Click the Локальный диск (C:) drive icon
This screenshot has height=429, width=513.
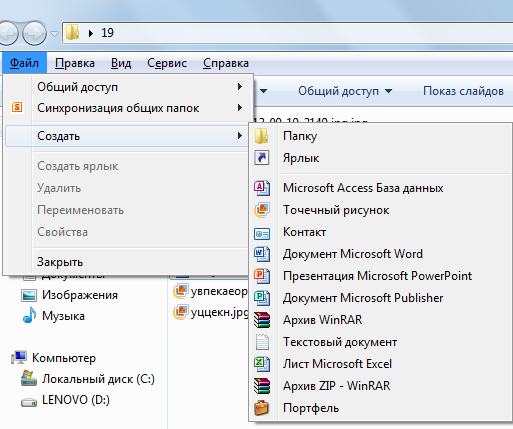[x=29, y=378]
